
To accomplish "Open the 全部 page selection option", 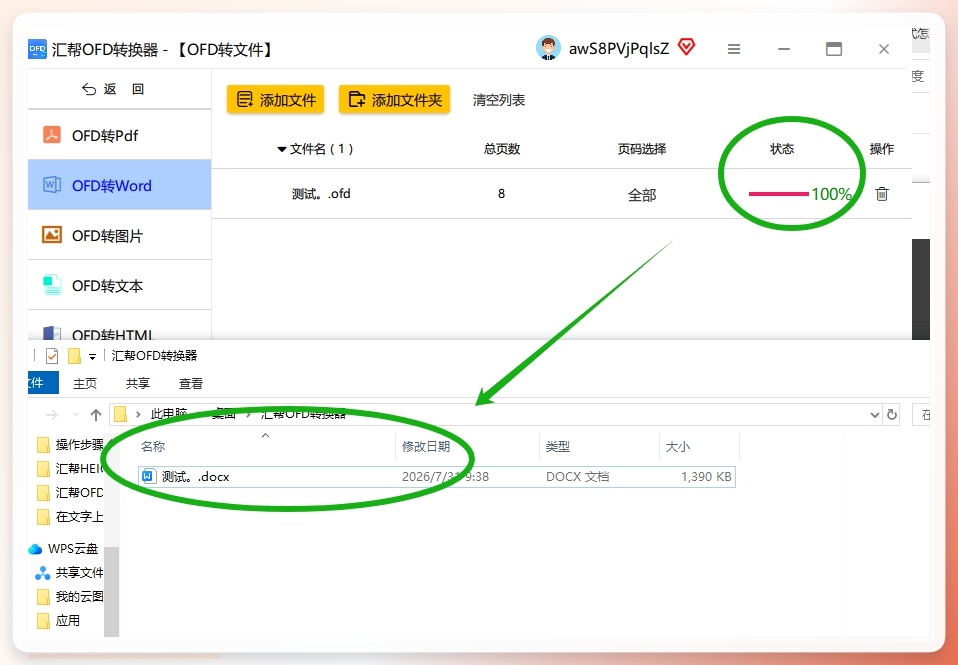I will point(642,195).
